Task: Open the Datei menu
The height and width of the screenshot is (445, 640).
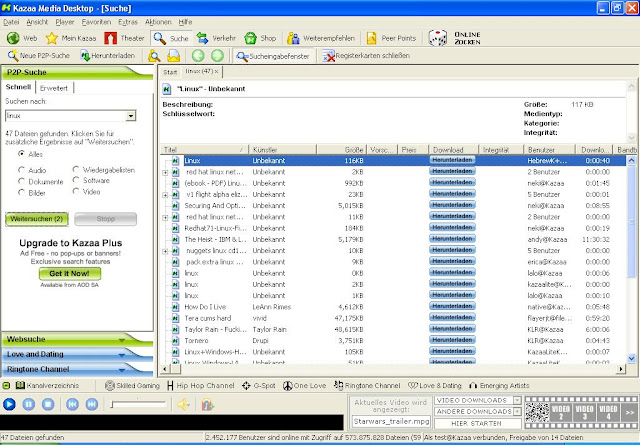Action: coord(11,22)
